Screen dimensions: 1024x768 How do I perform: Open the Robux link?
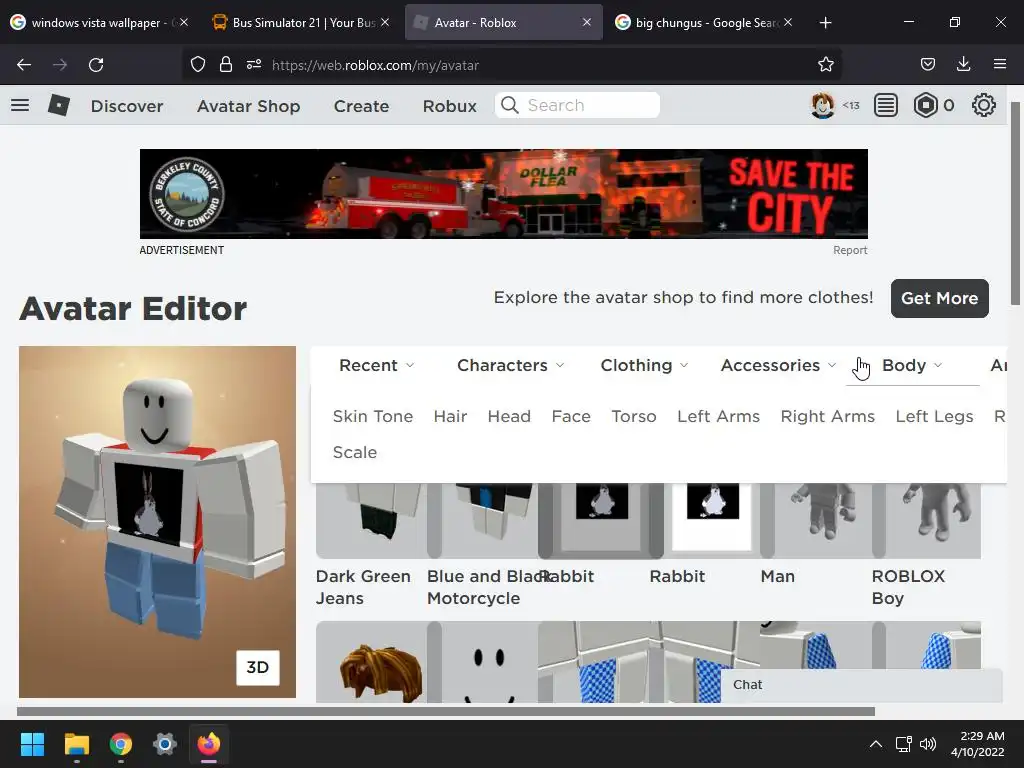(449, 106)
